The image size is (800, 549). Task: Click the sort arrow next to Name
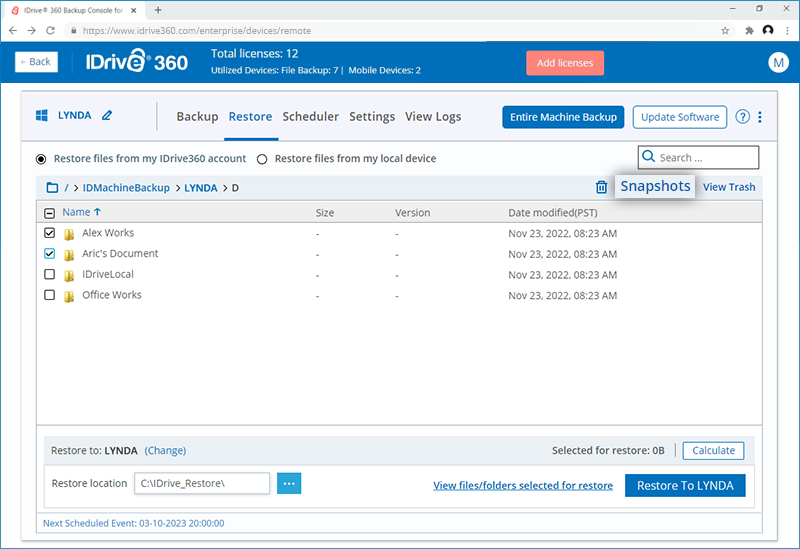click(97, 211)
